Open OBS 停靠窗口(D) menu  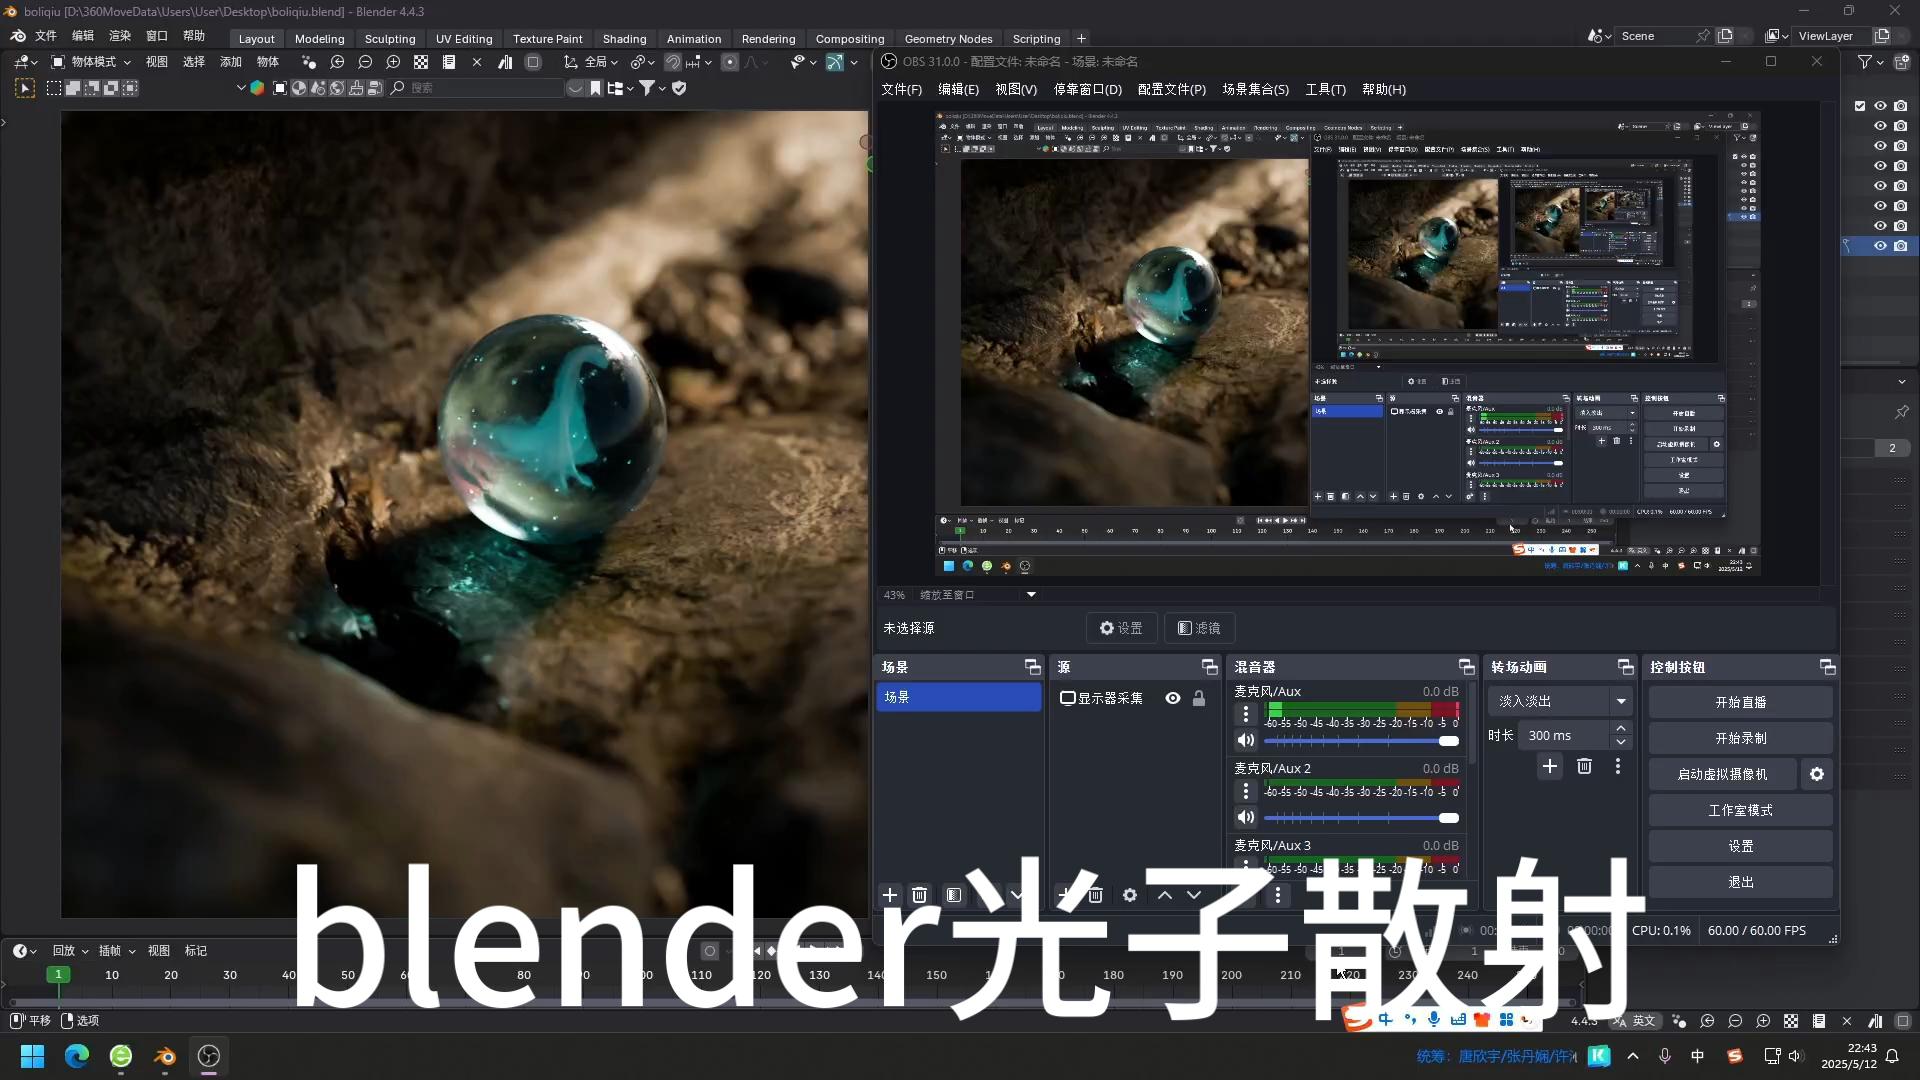1087,89
